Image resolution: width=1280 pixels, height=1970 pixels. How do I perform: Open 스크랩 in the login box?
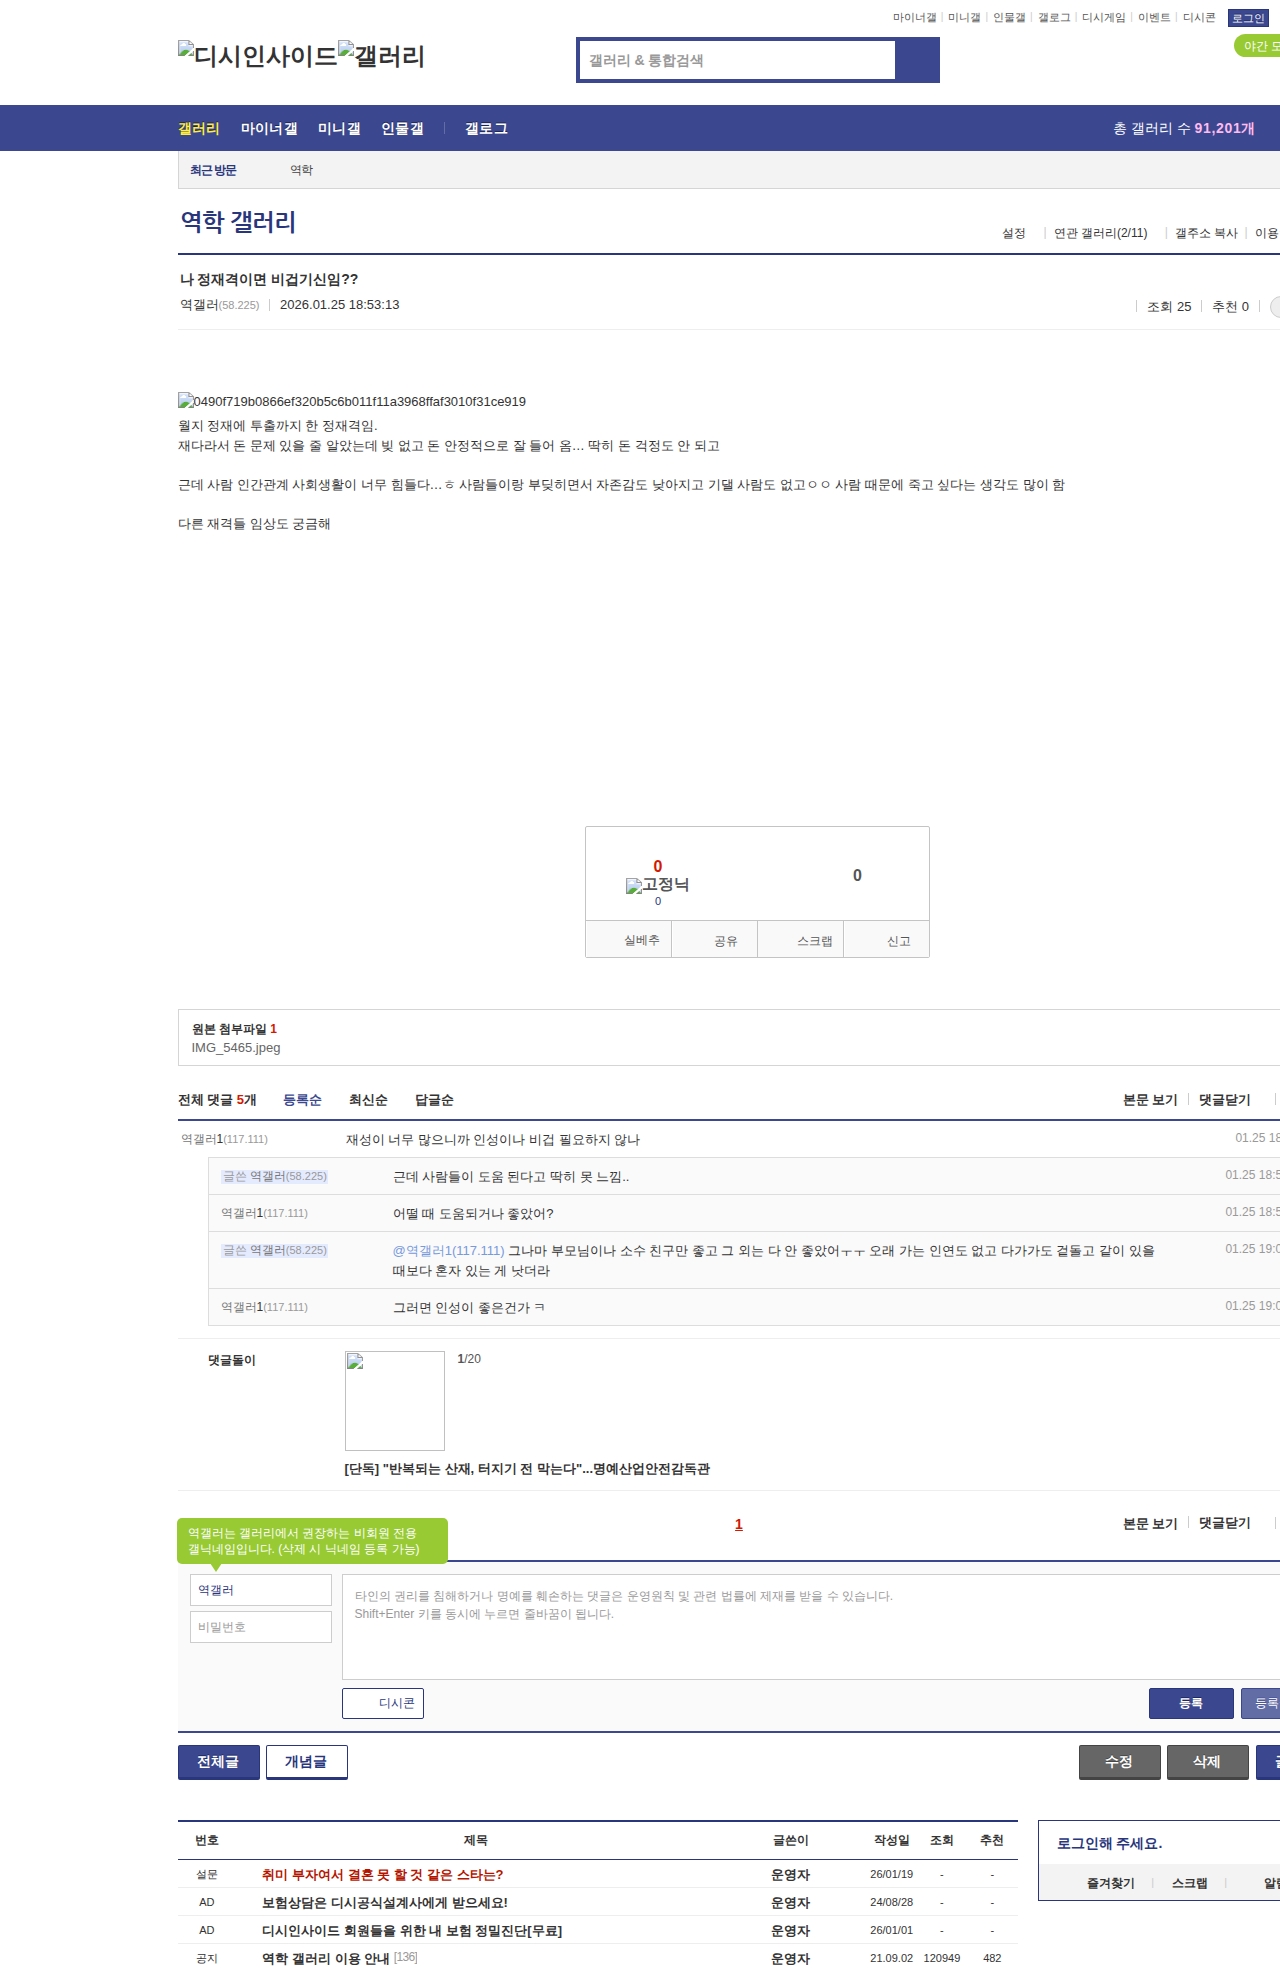tap(1190, 1884)
